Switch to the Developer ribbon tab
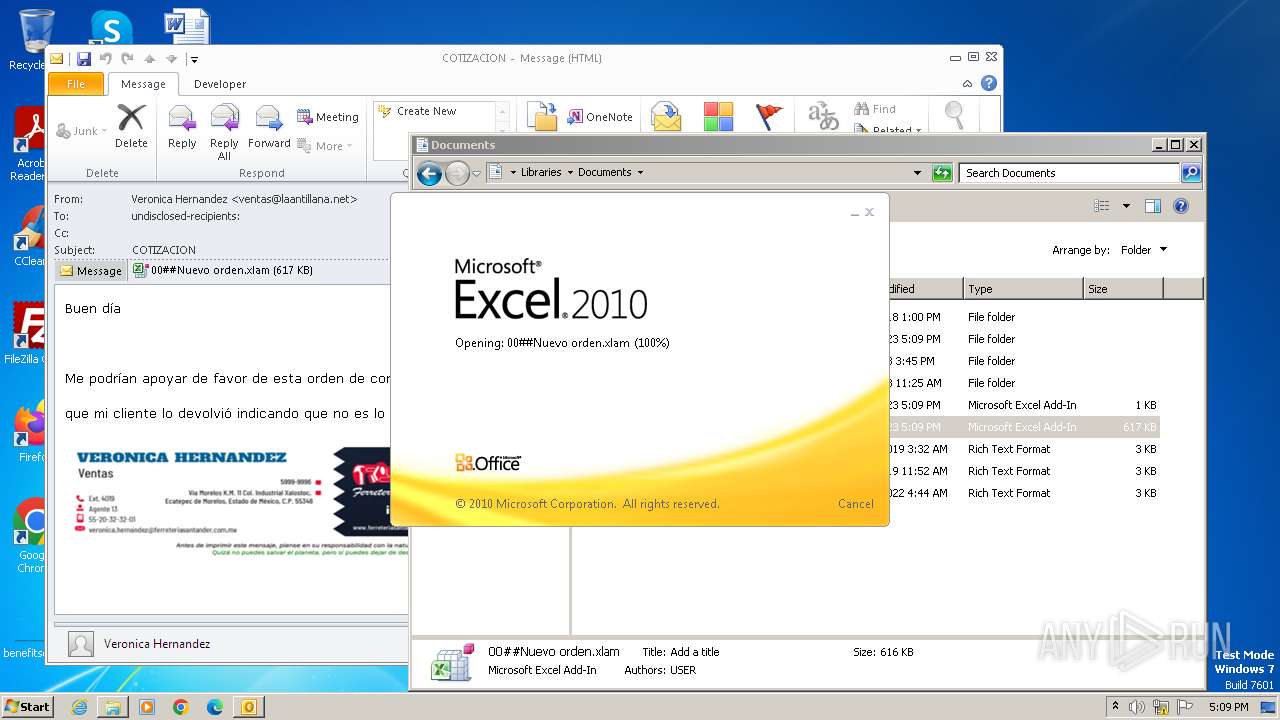 pyautogui.click(x=220, y=84)
